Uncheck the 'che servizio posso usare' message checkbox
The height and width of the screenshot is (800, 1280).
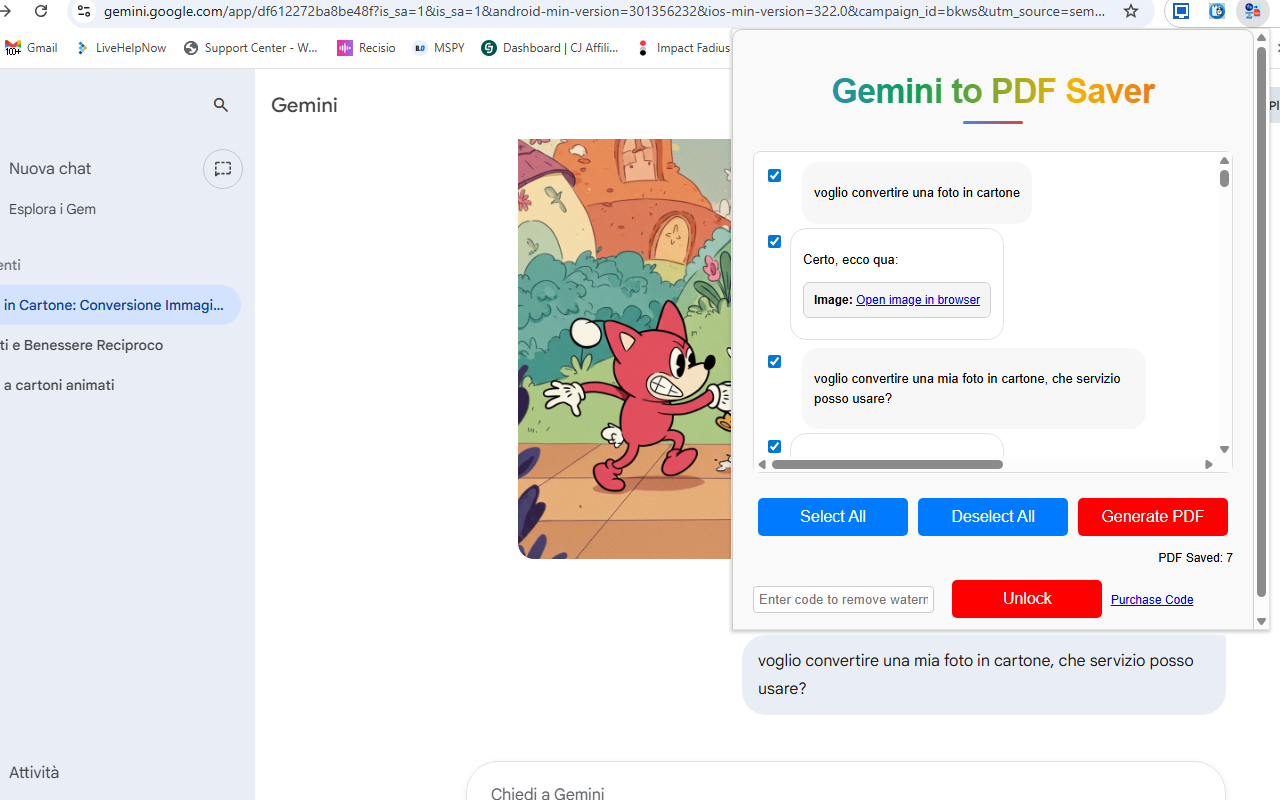774,361
